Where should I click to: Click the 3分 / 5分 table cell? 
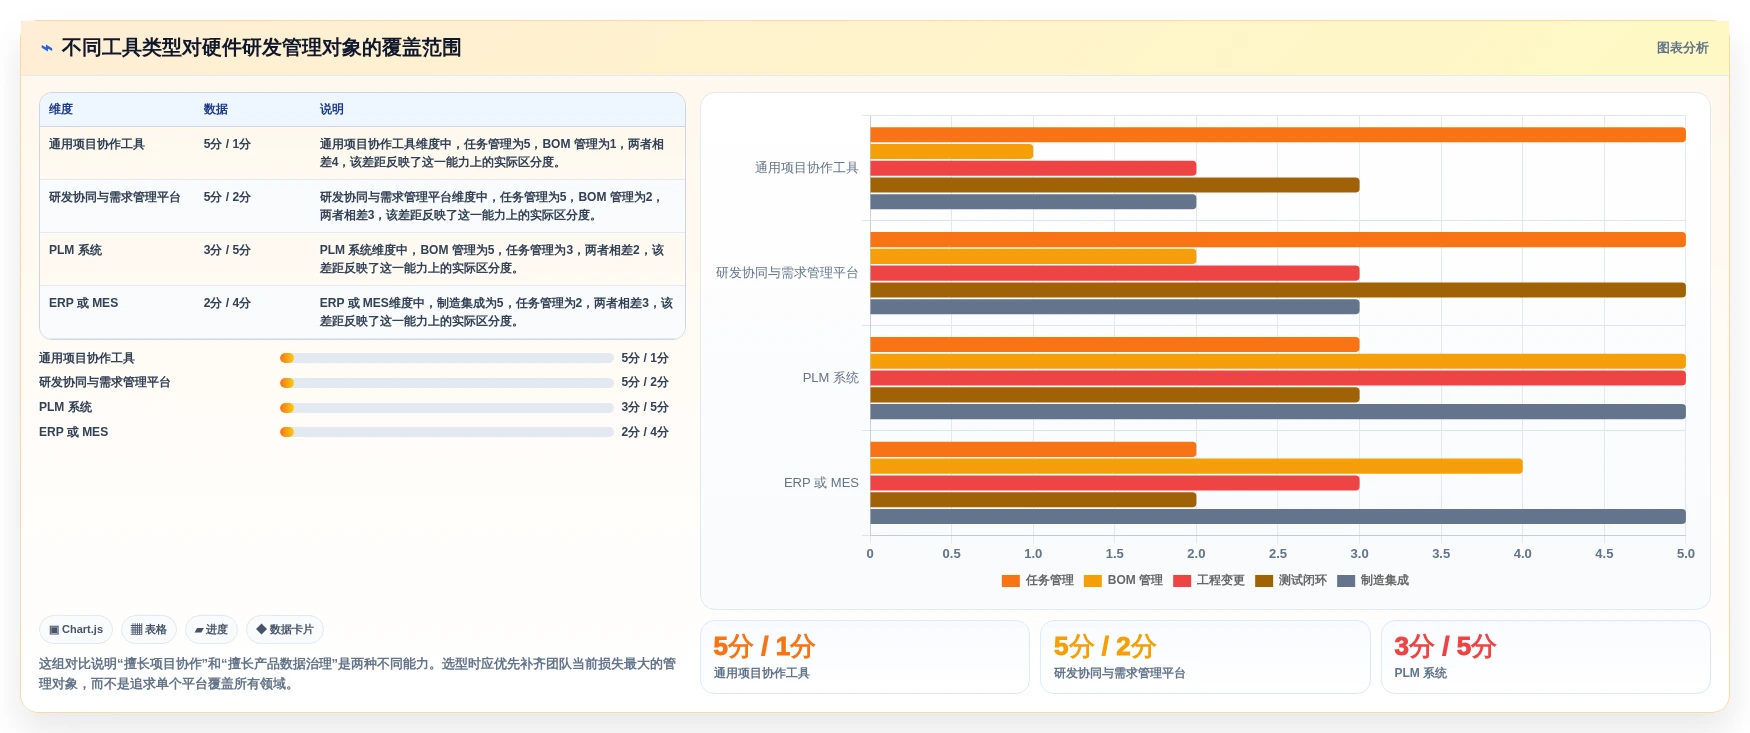pos(227,251)
